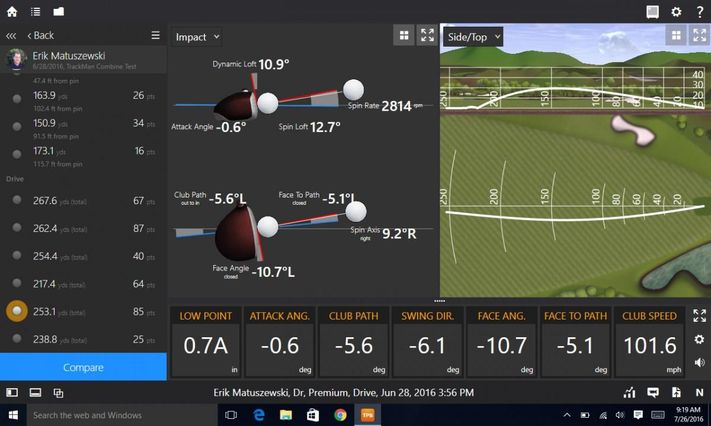This screenshot has height=426, width=711.
Task: Switch Side/Top panel to grid layout
Action: tap(674, 36)
